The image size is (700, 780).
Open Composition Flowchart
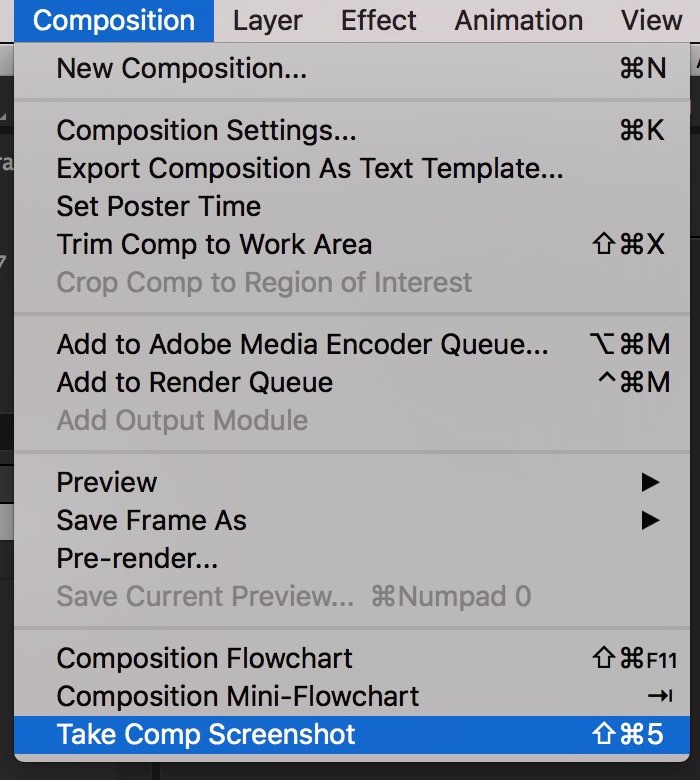point(204,658)
